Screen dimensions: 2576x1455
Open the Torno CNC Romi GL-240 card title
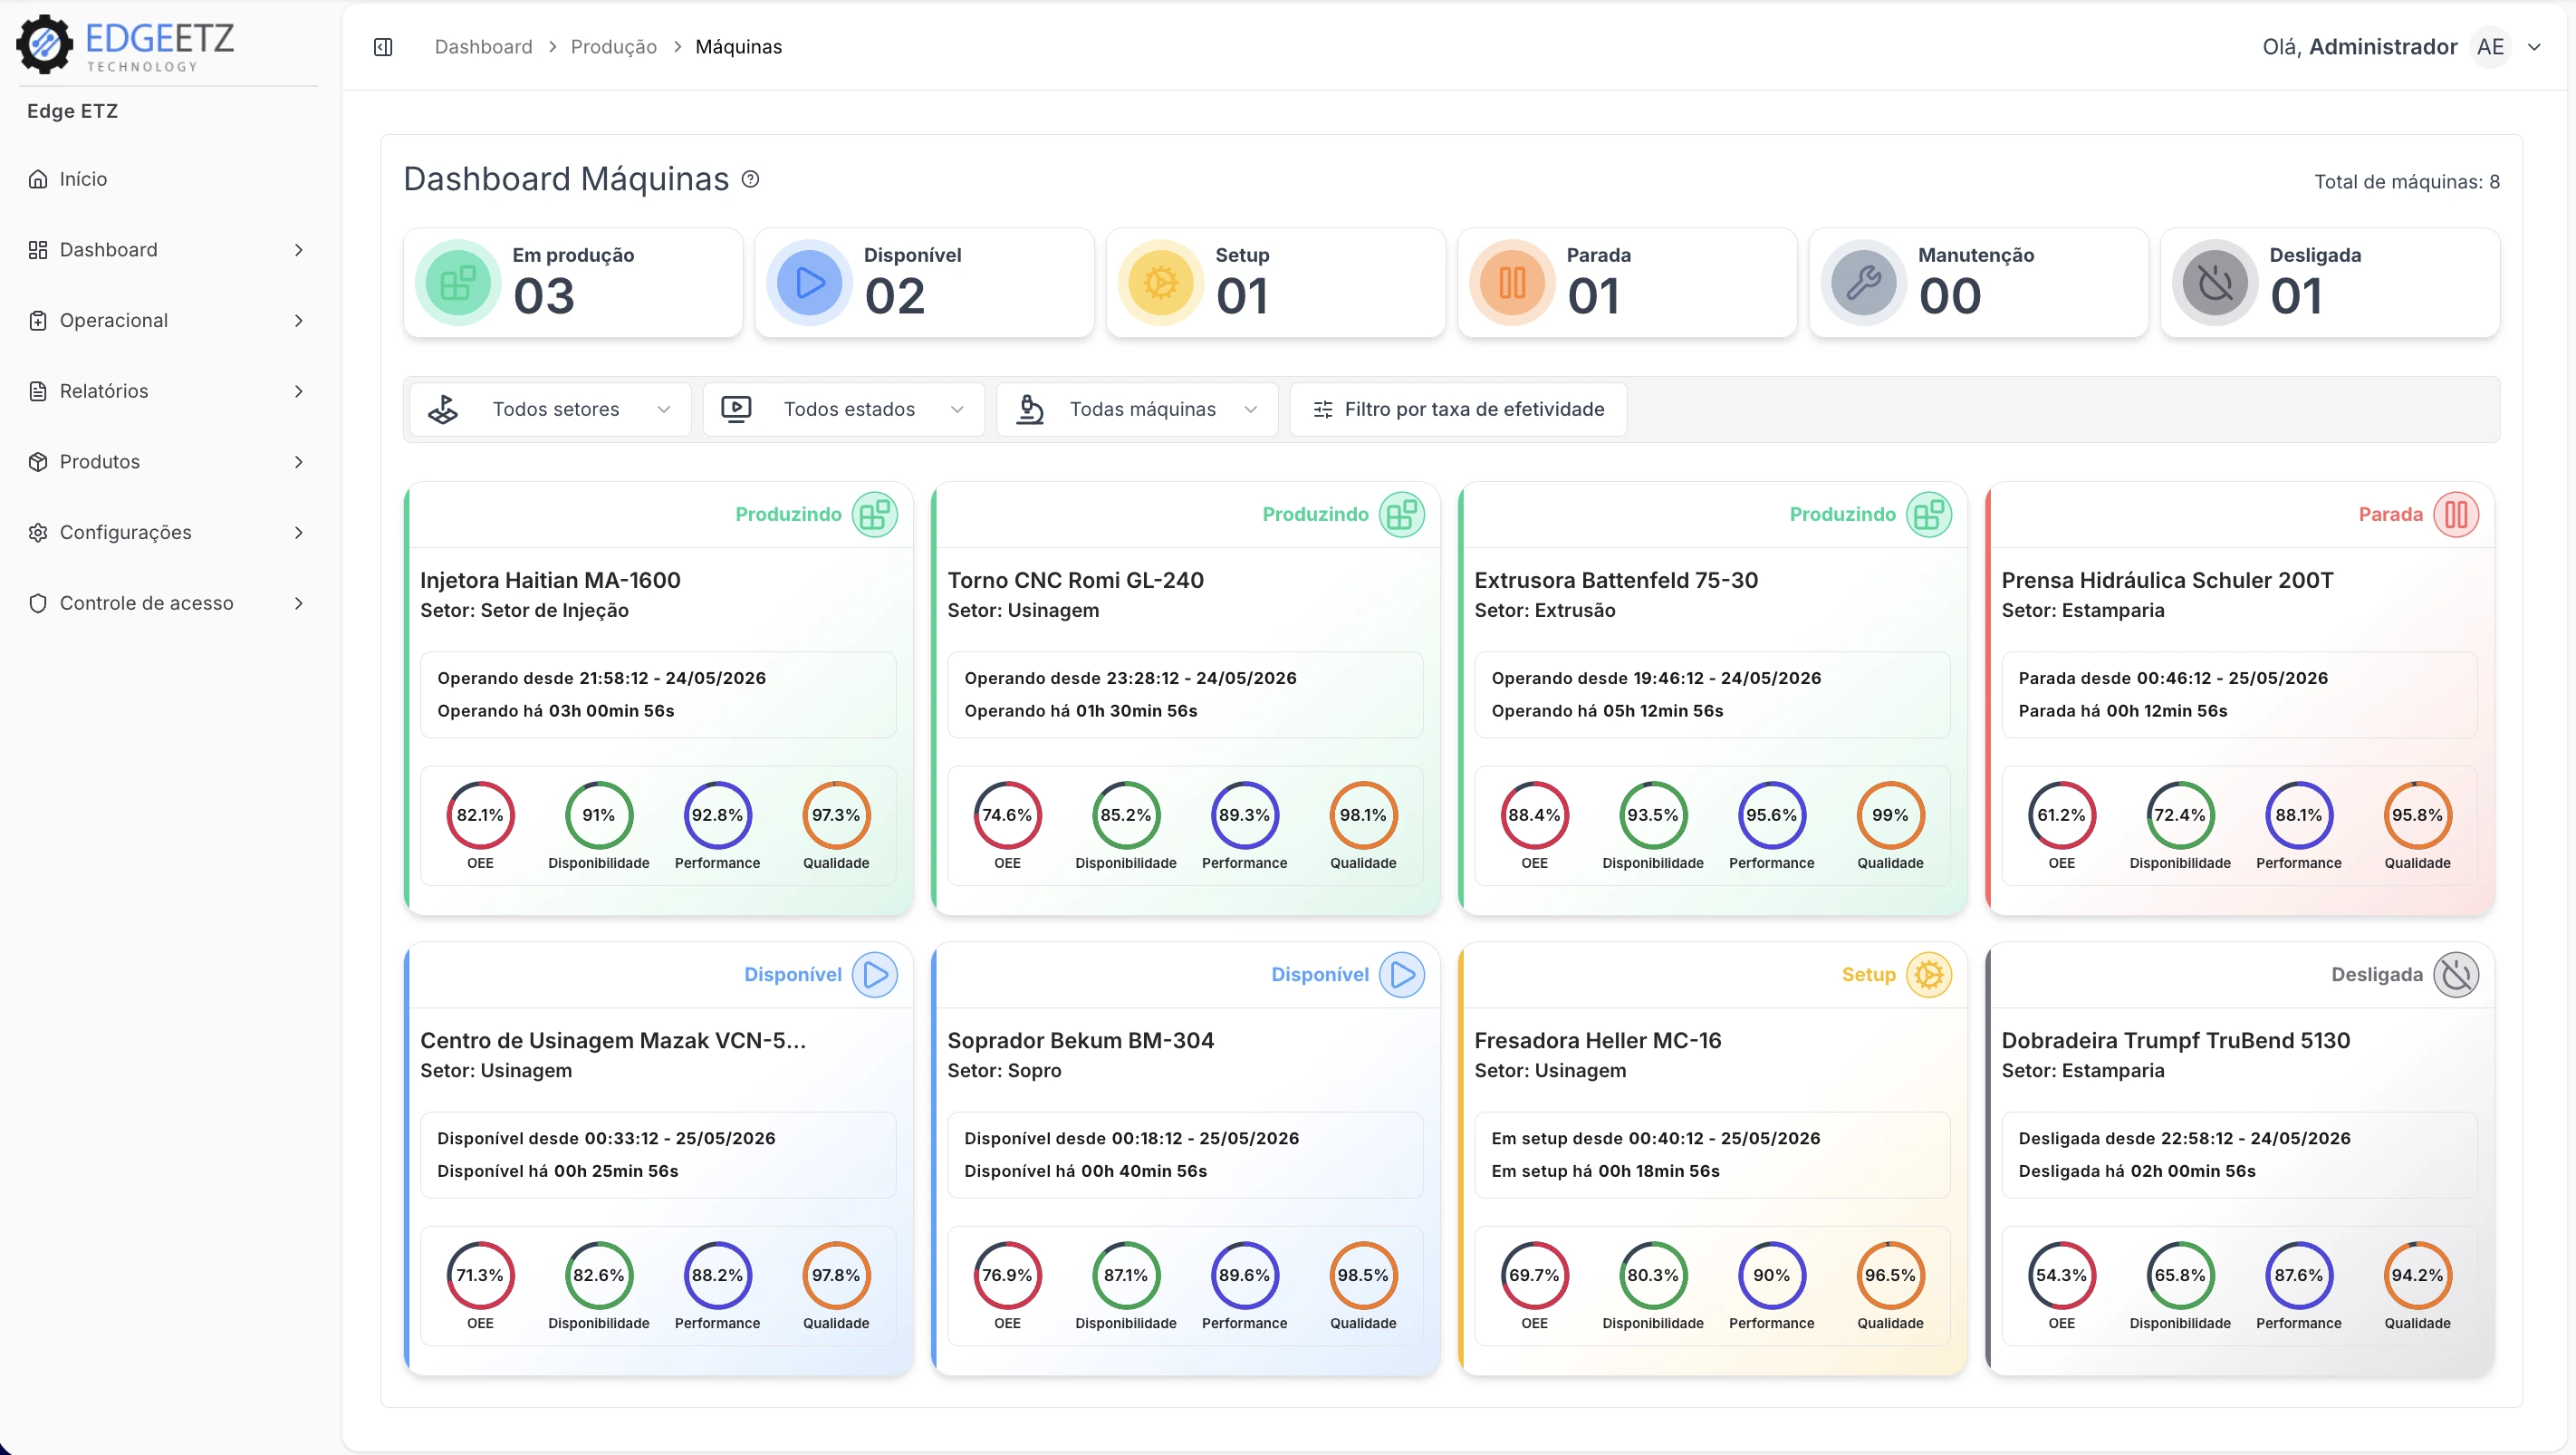(1075, 581)
